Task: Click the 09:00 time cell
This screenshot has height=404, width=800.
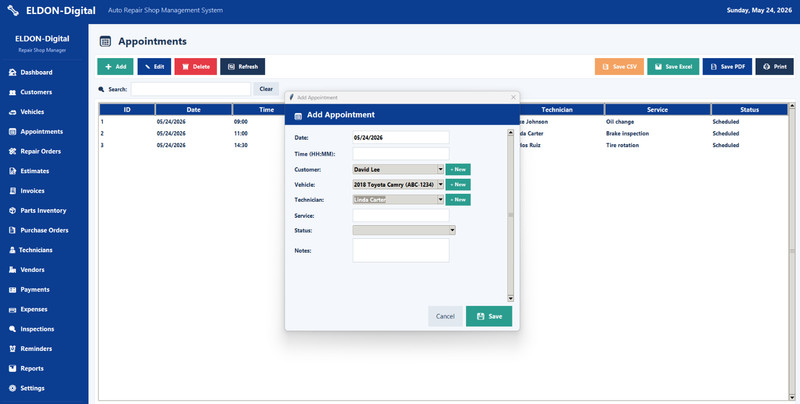Action: tap(241, 122)
